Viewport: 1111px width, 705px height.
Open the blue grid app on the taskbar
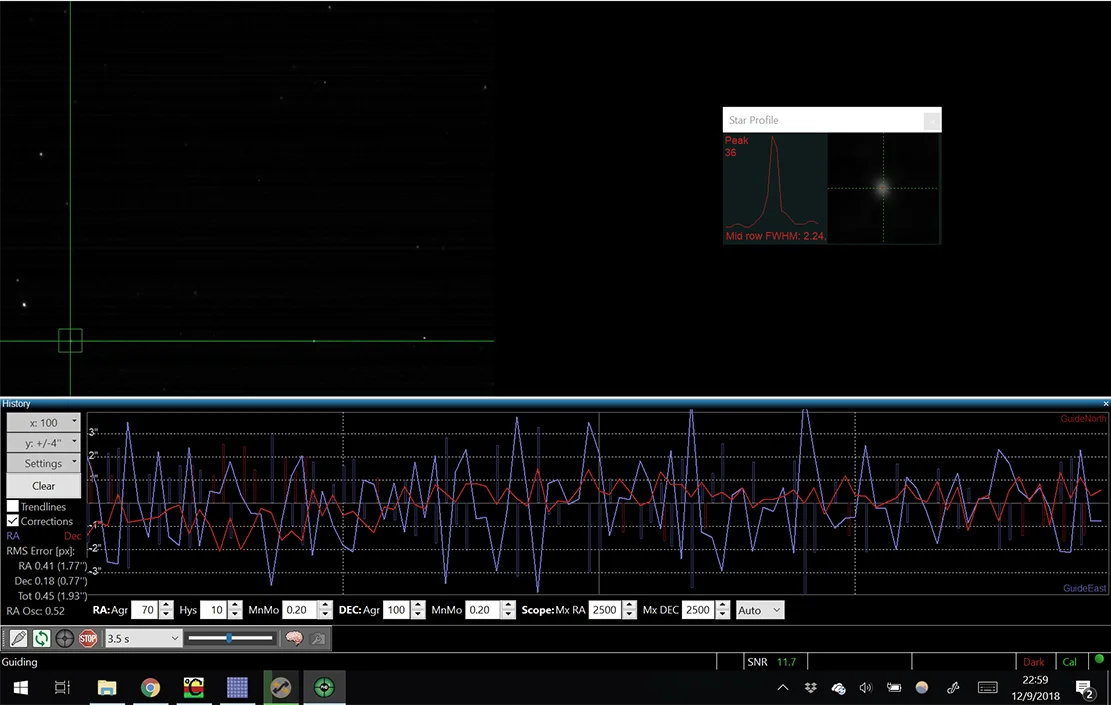(237, 687)
